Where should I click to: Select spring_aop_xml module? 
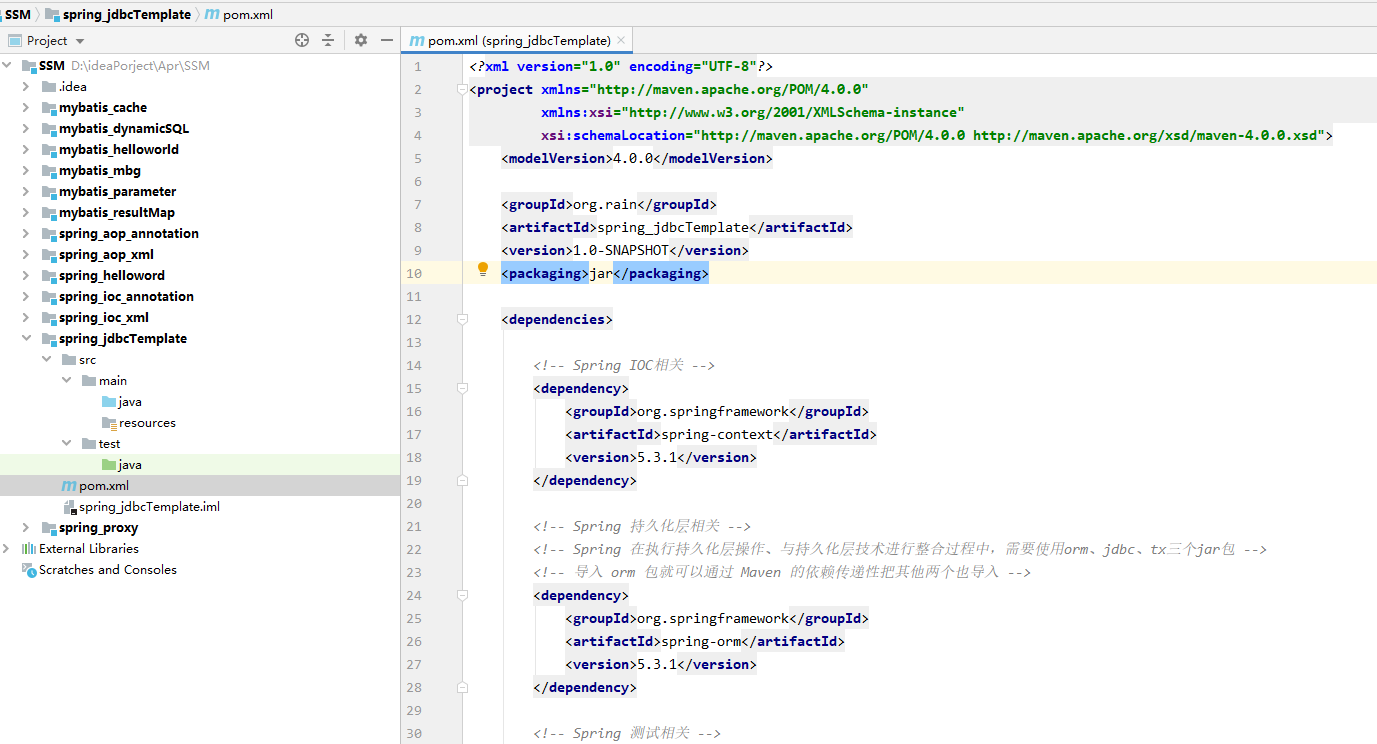(106, 255)
